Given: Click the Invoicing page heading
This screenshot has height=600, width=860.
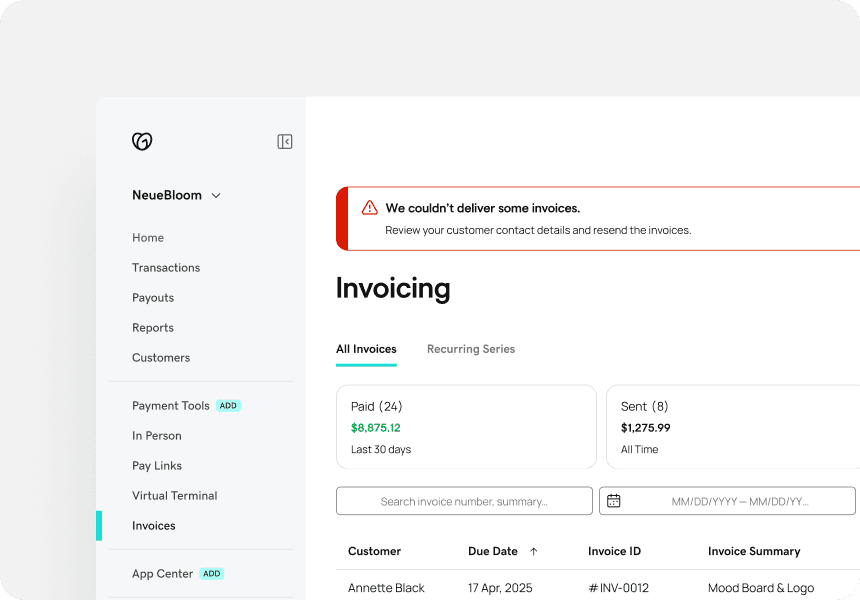Looking at the screenshot, I should coord(393,288).
